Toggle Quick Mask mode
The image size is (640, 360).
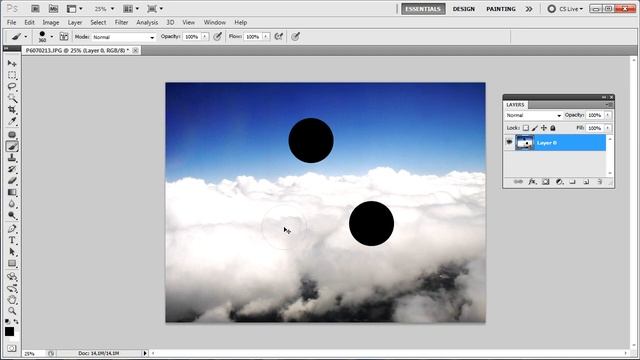12,348
